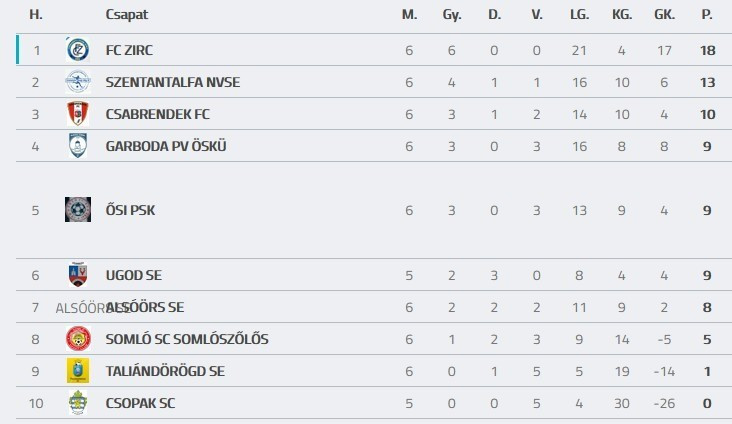Viewport: 732px width, 424px height.
Task: Click the P. points column header
Action: [x=707, y=15]
